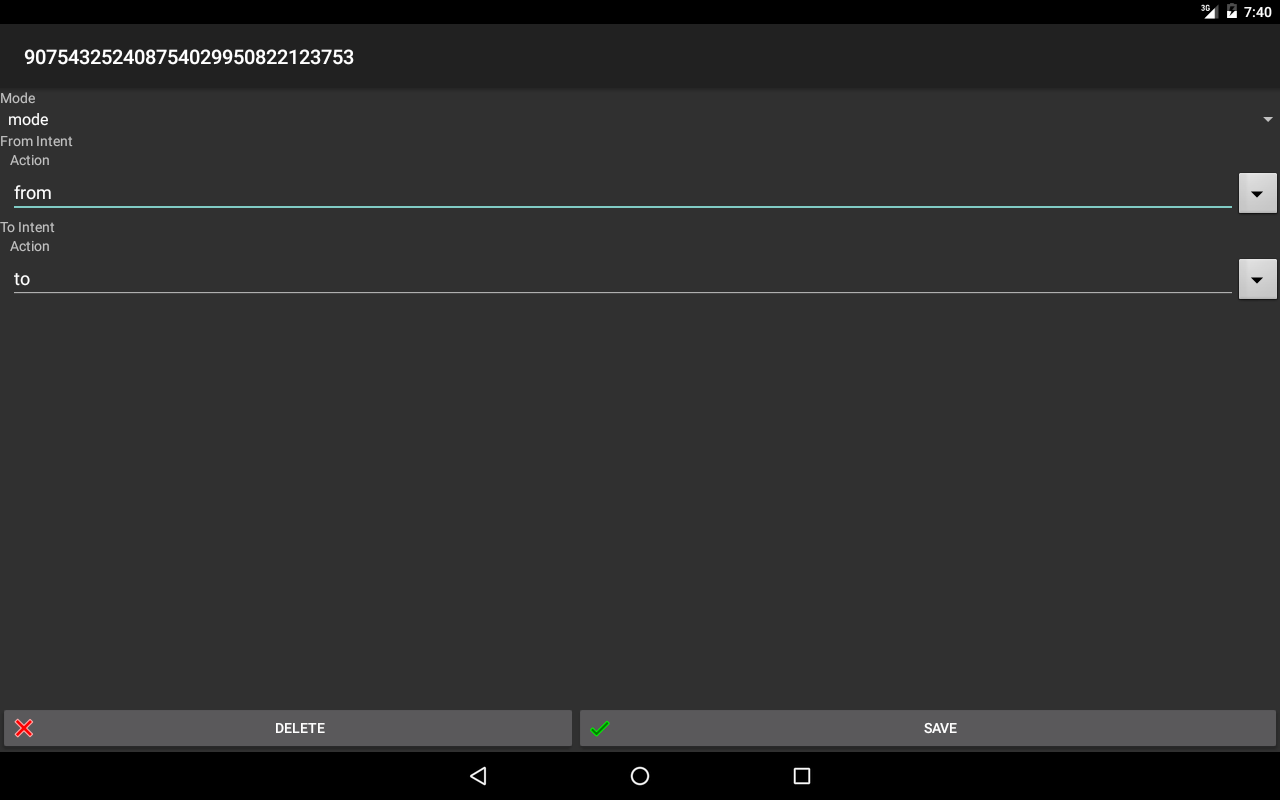The image size is (1280, 800).
Task: Tap the battery icon in status bar
Action: point(1232,12)
